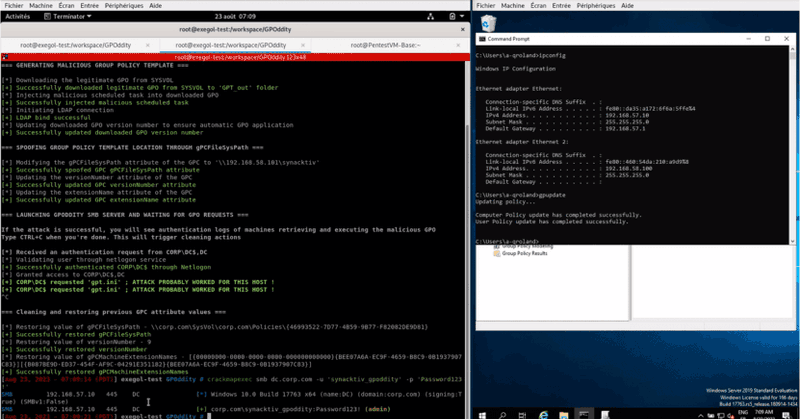The image size is (800, 419).
Task: Click the terminal prompt cursor at bottom line
Action: [x=209, y=416]
